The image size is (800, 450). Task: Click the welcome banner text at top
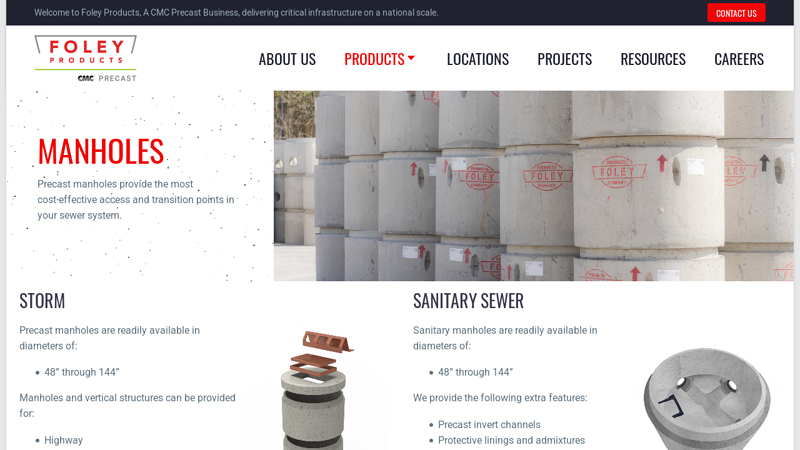coord(236,13)
